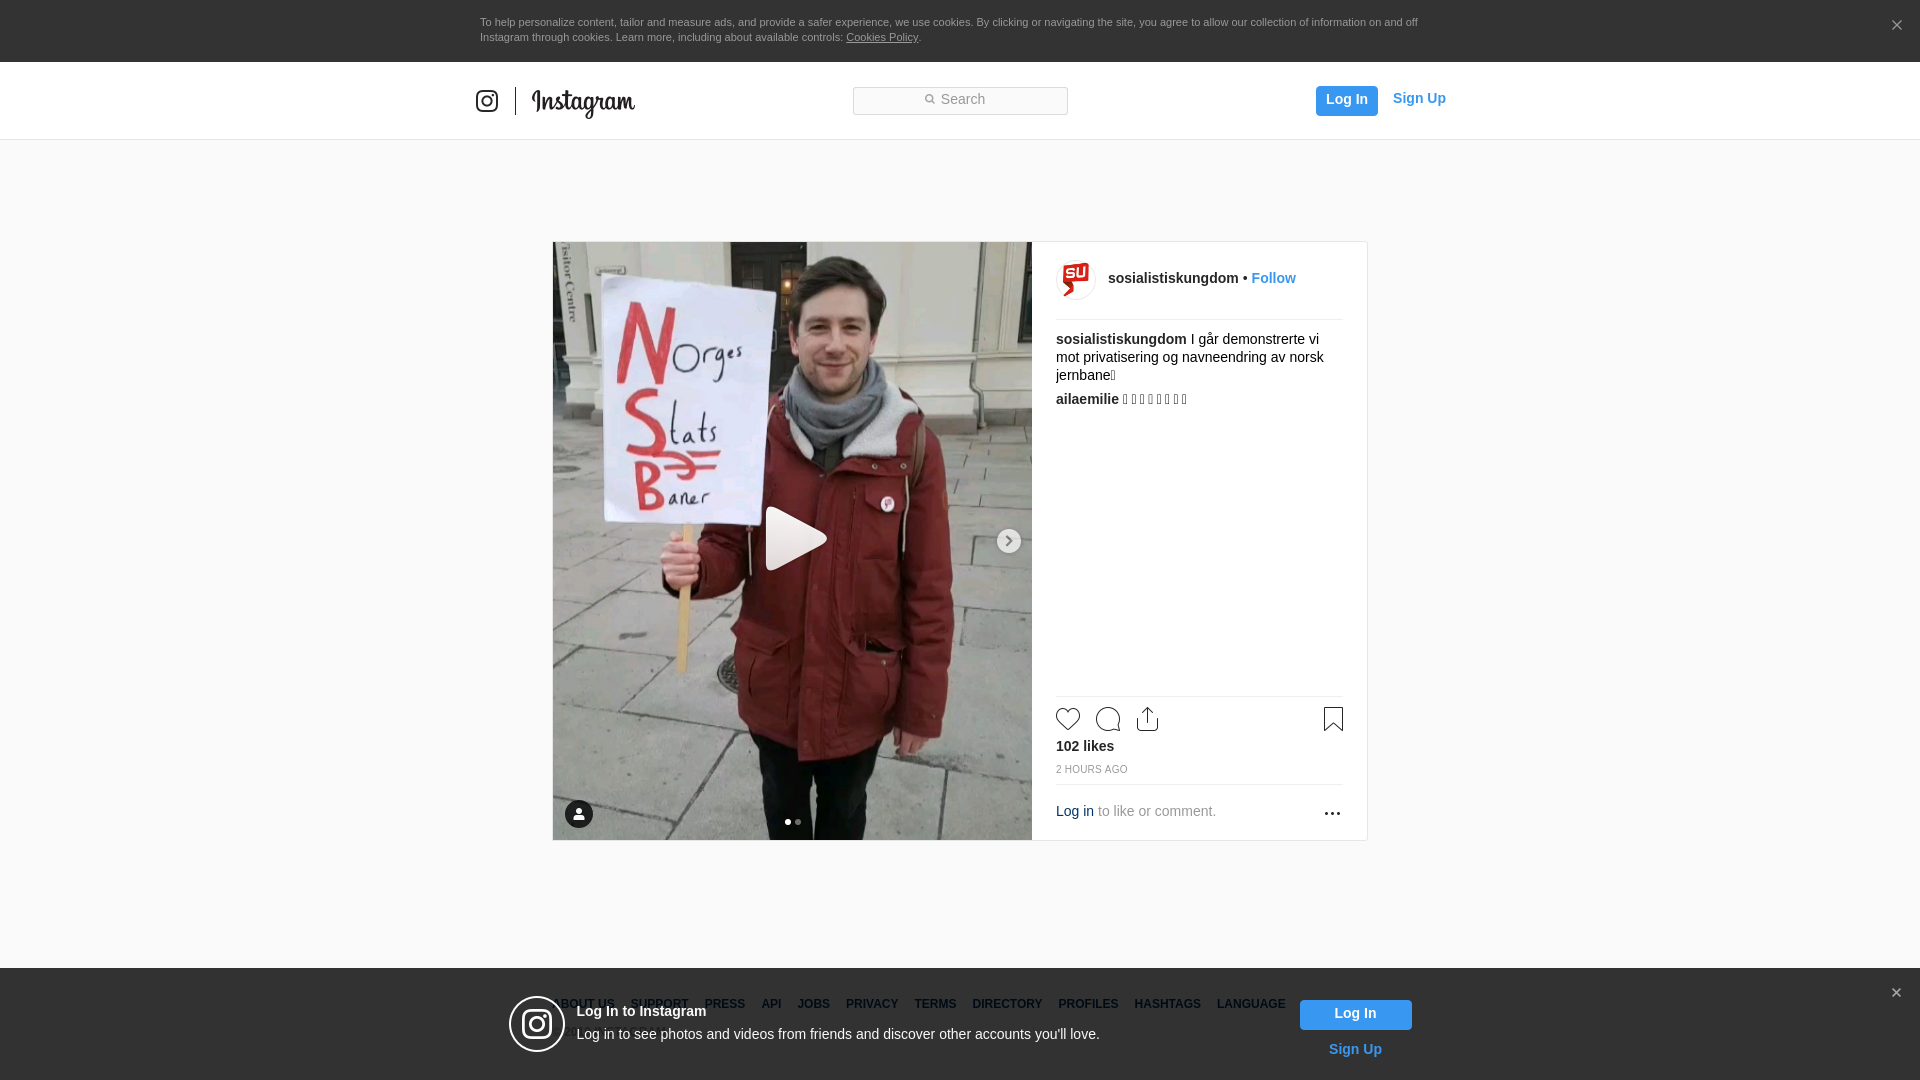The image size is (1920, 1080).
Task: Open sosialistiskungdom name in the caption
Action: point(1121,339)
